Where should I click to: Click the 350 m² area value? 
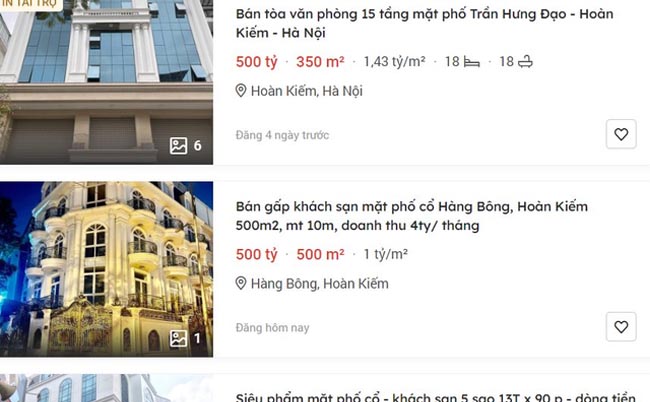(x=320, y=62)
